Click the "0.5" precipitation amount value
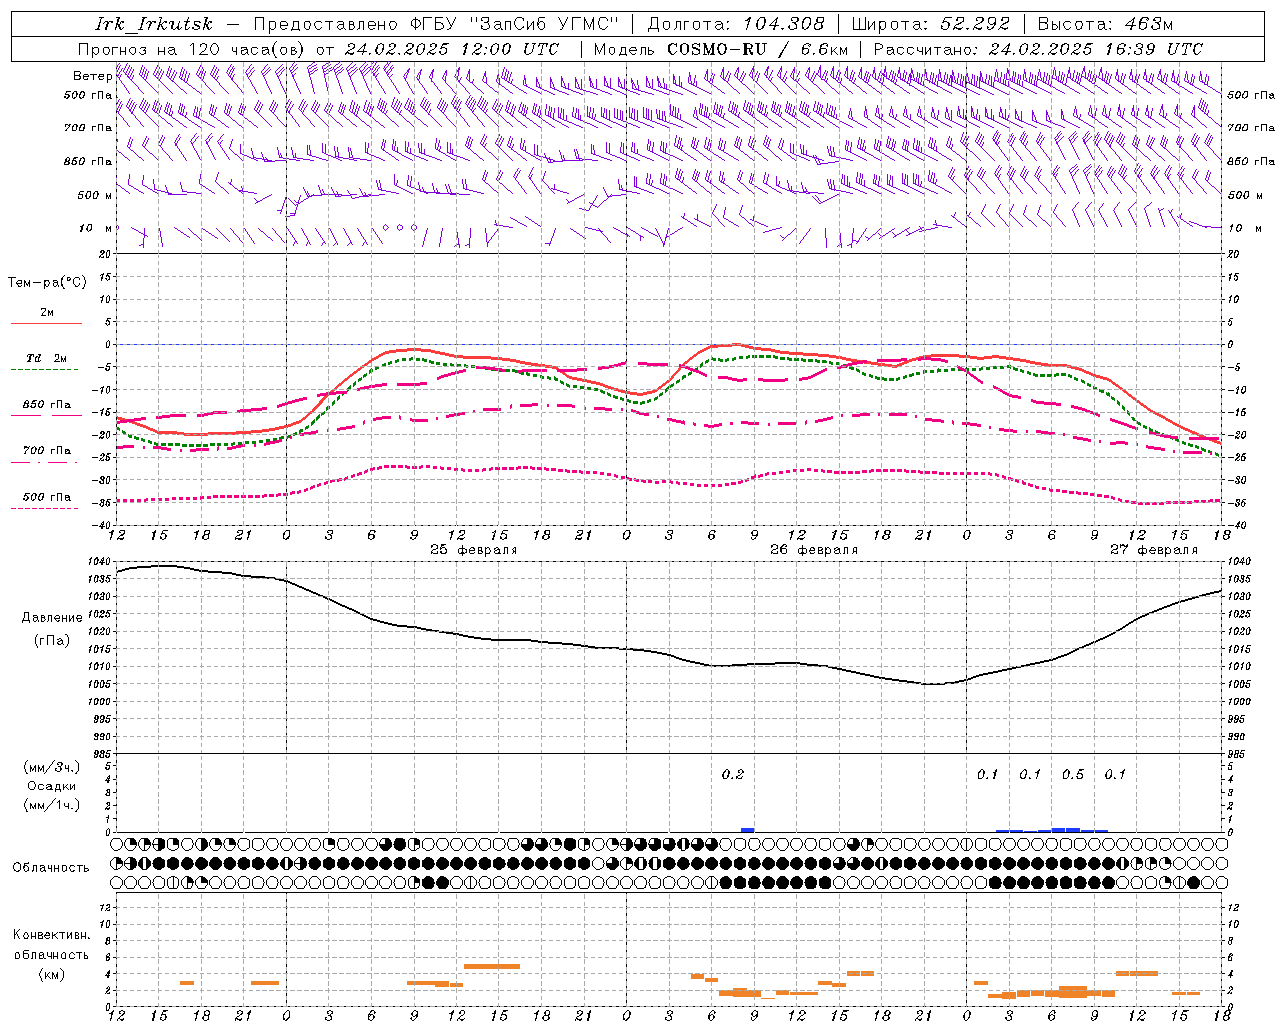This screenshot has height=1024, width=1280. (x=1073, y=774)
